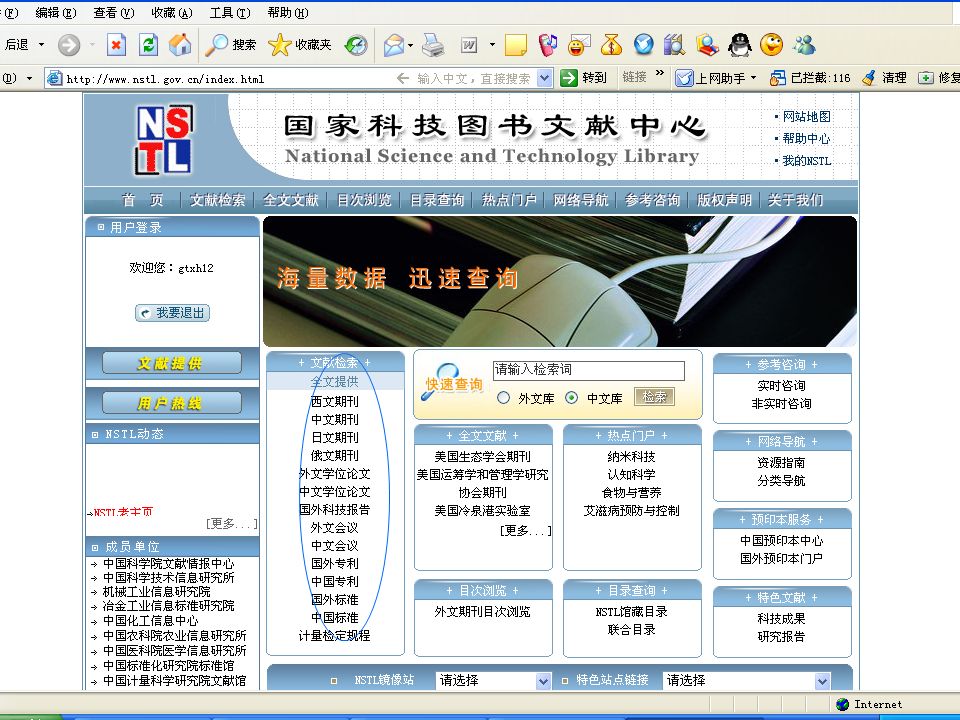Click the 我要退出 logout button
This screenshot has width=960, height=720.
tap(173, 313)
